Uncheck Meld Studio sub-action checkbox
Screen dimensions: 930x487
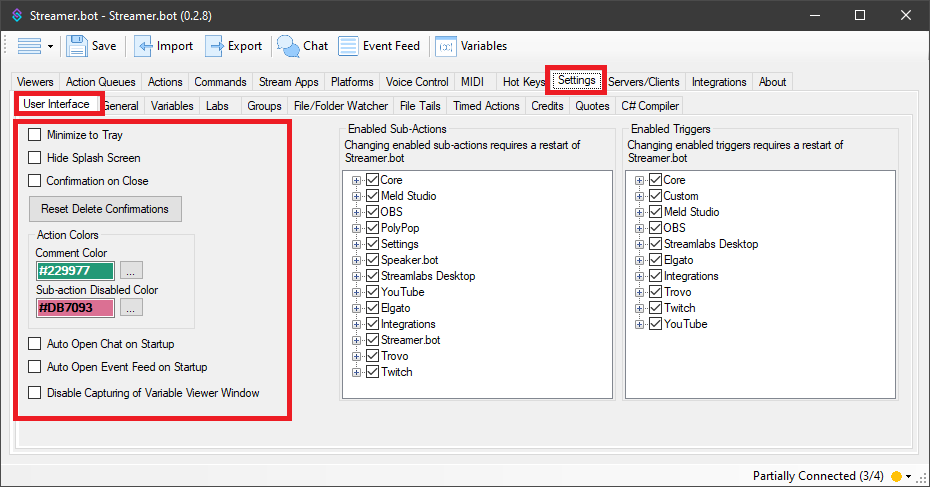(372, 196)
